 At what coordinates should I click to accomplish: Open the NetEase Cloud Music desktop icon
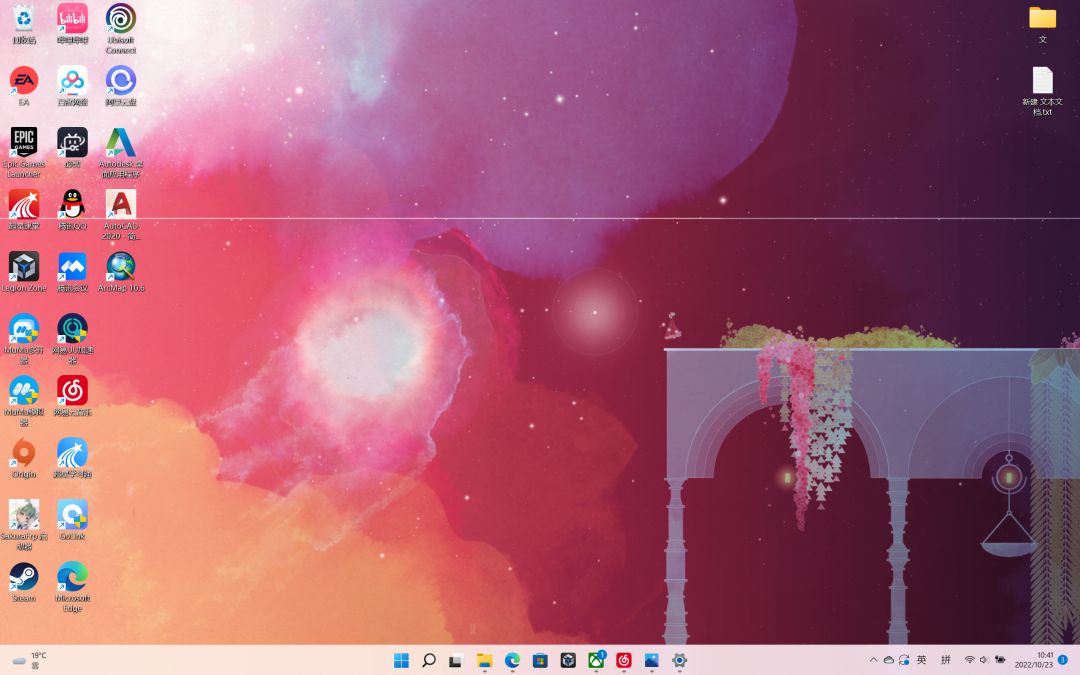pyautogui.click(x=72, y=395)
